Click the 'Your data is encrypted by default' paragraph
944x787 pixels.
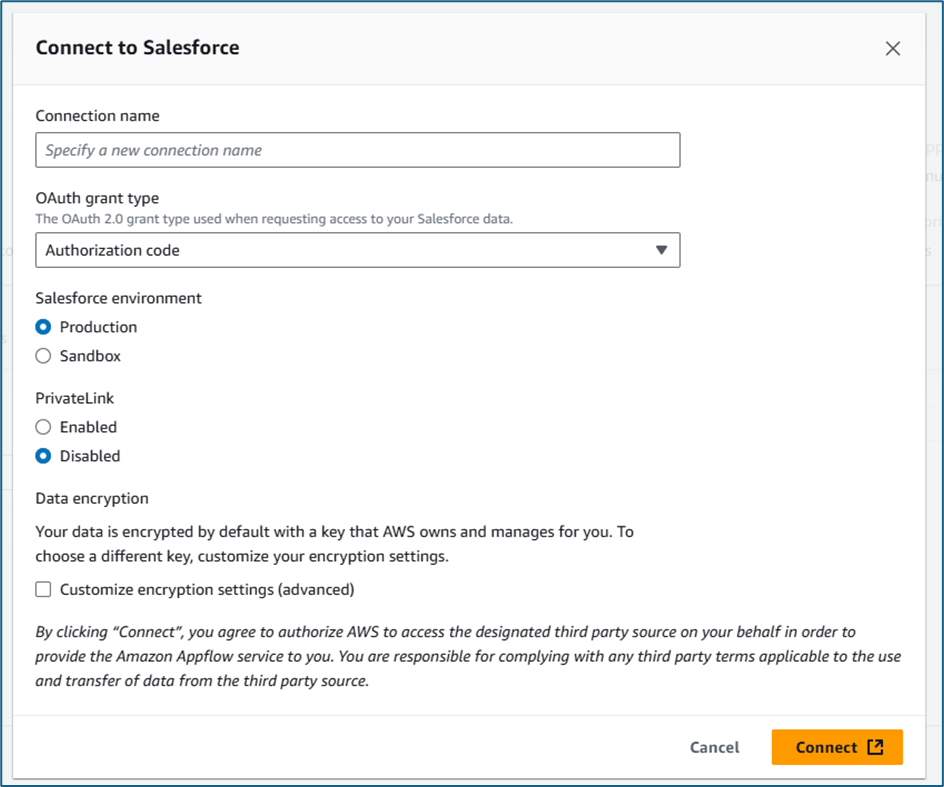(334, 544)
